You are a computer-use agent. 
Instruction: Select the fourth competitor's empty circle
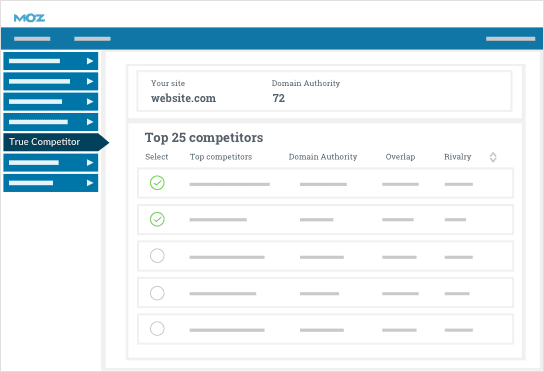coord(157,293)
